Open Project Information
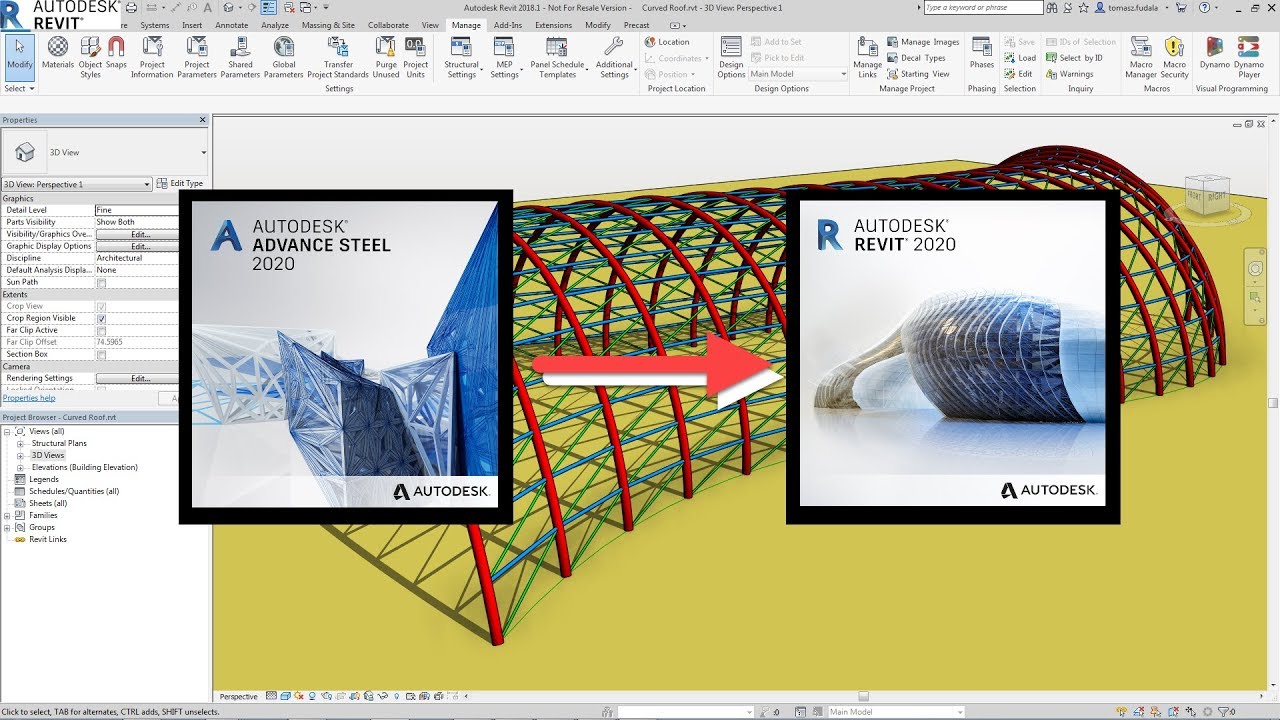This screenshot has height=720, width=1280. point(152,57)
